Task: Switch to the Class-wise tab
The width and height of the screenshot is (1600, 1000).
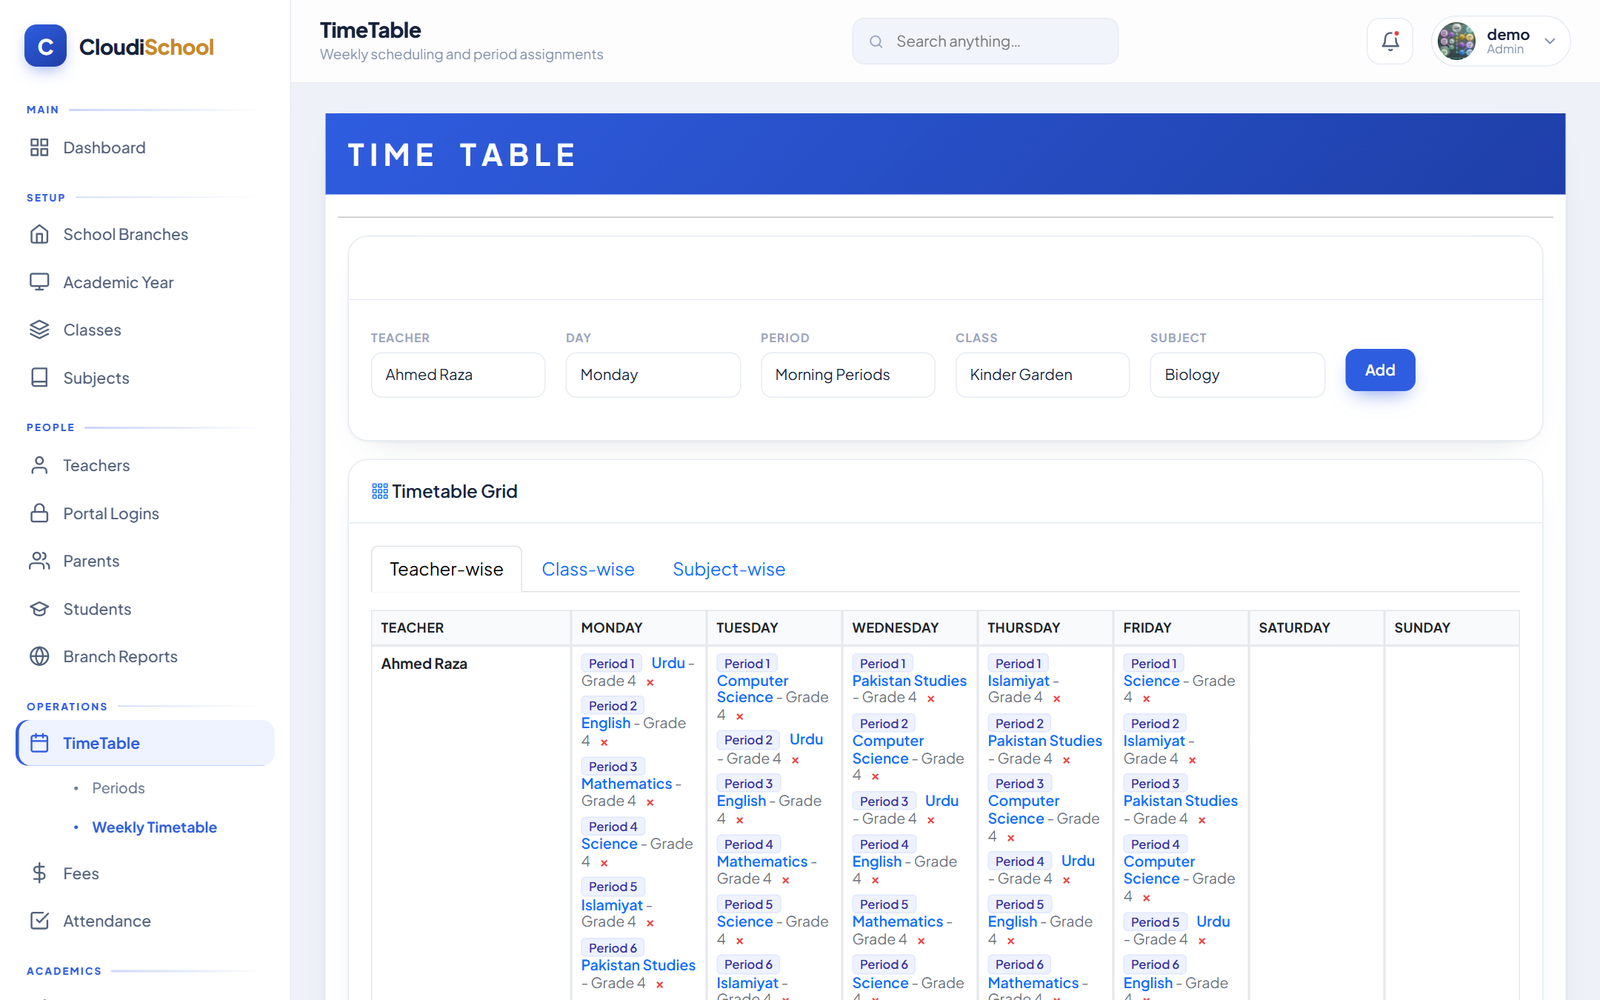Action: pyautogui.click(x=588, y=569)
